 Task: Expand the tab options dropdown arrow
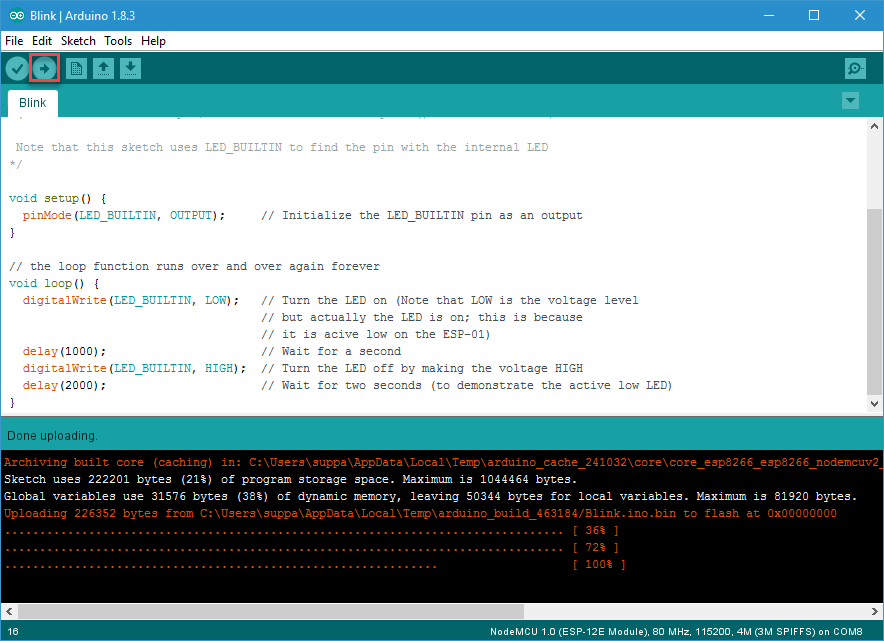pos(850,101)
